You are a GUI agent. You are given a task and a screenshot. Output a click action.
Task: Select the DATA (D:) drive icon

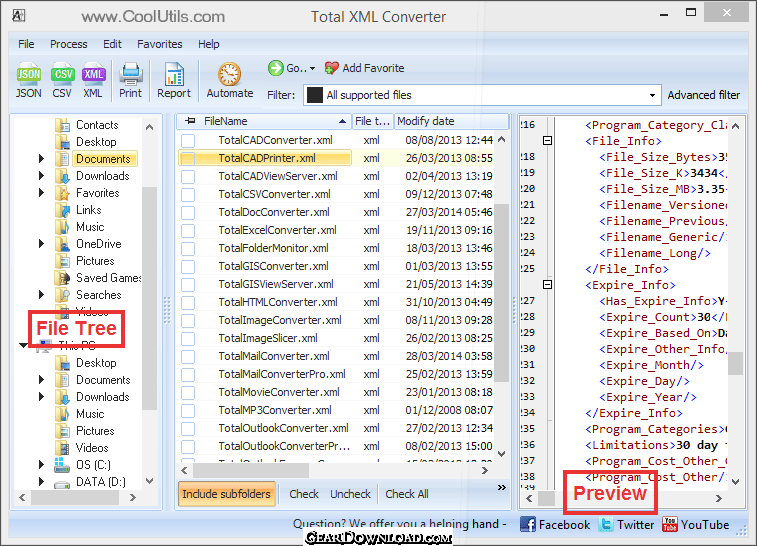[62, 482]
